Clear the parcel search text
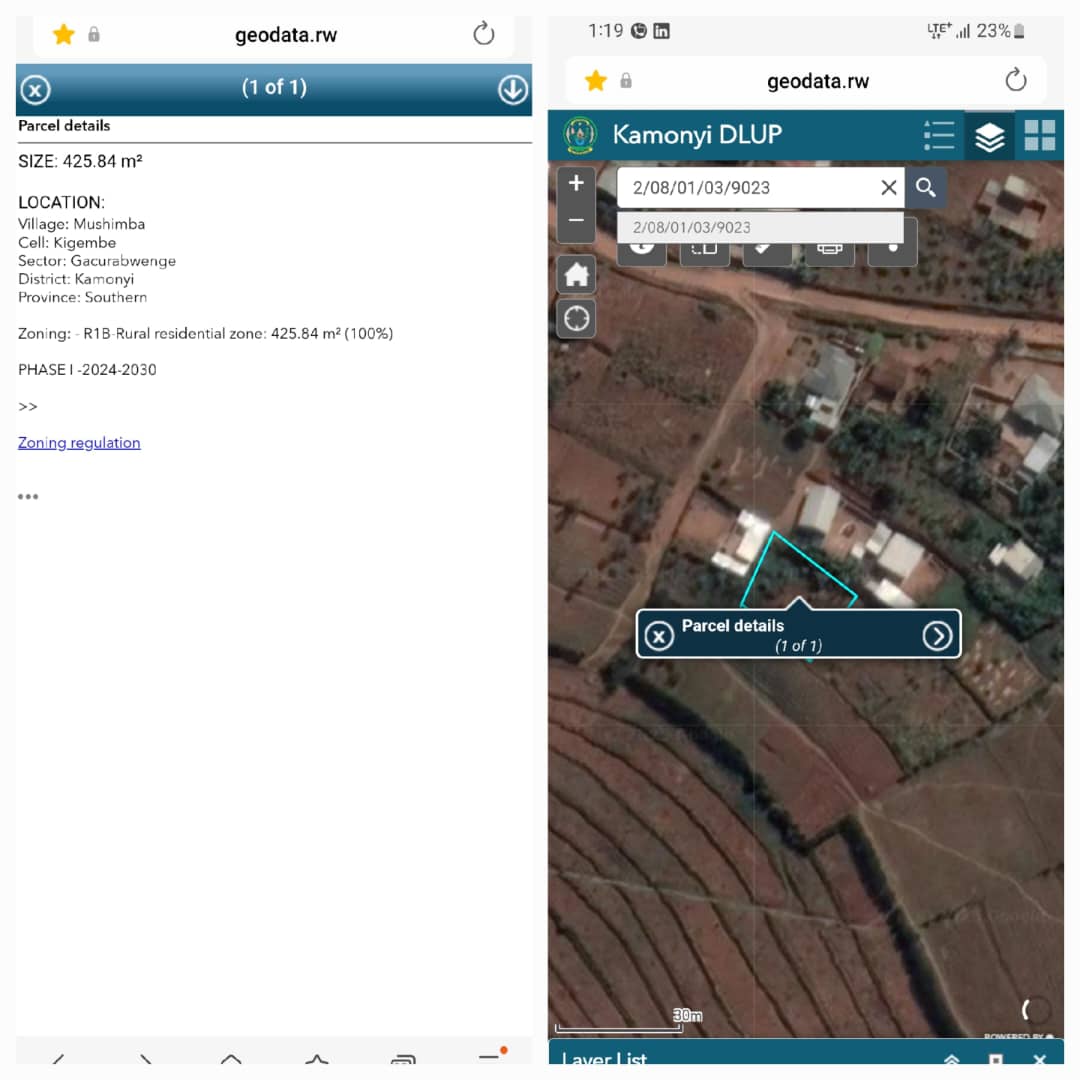 pos(888,187)
